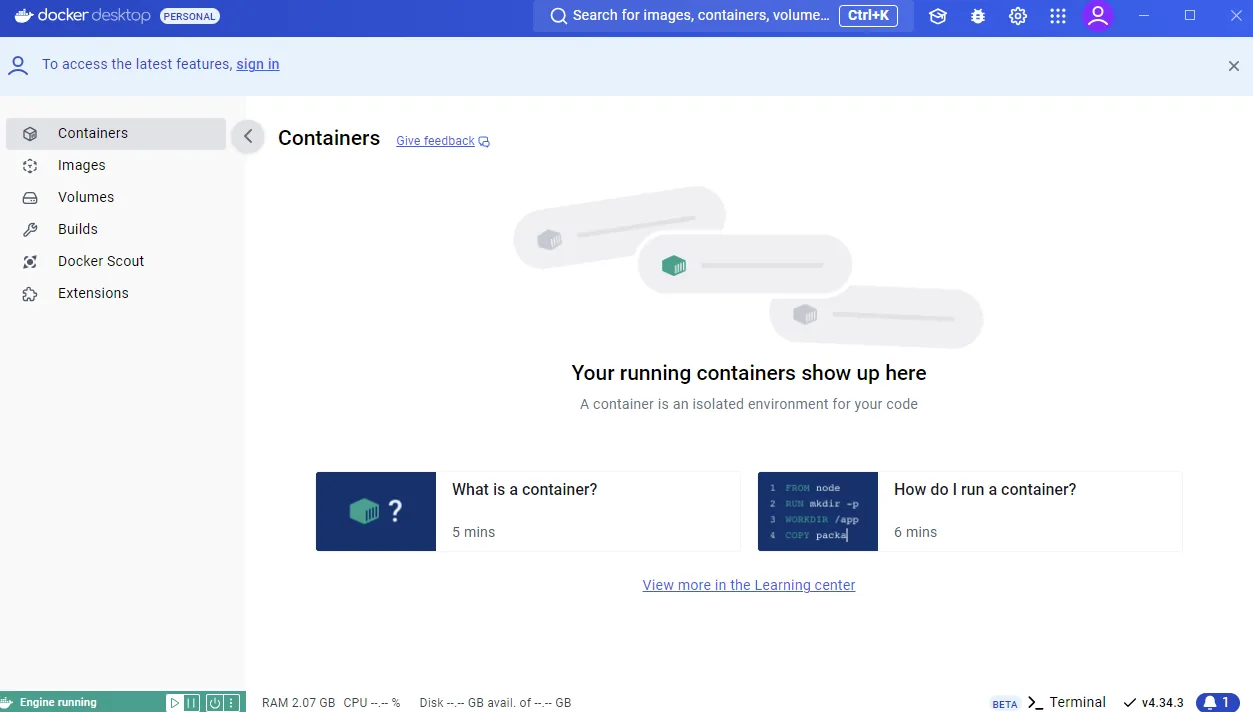Select Containers in the sidebar
The height and width of the screenshot is (712, 1253).
pos(116,133)
